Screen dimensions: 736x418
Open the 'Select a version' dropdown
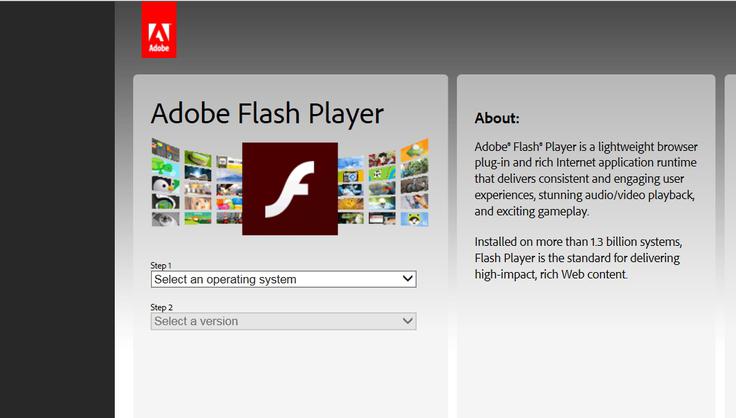pyautogui.click(x=284, y=321)
